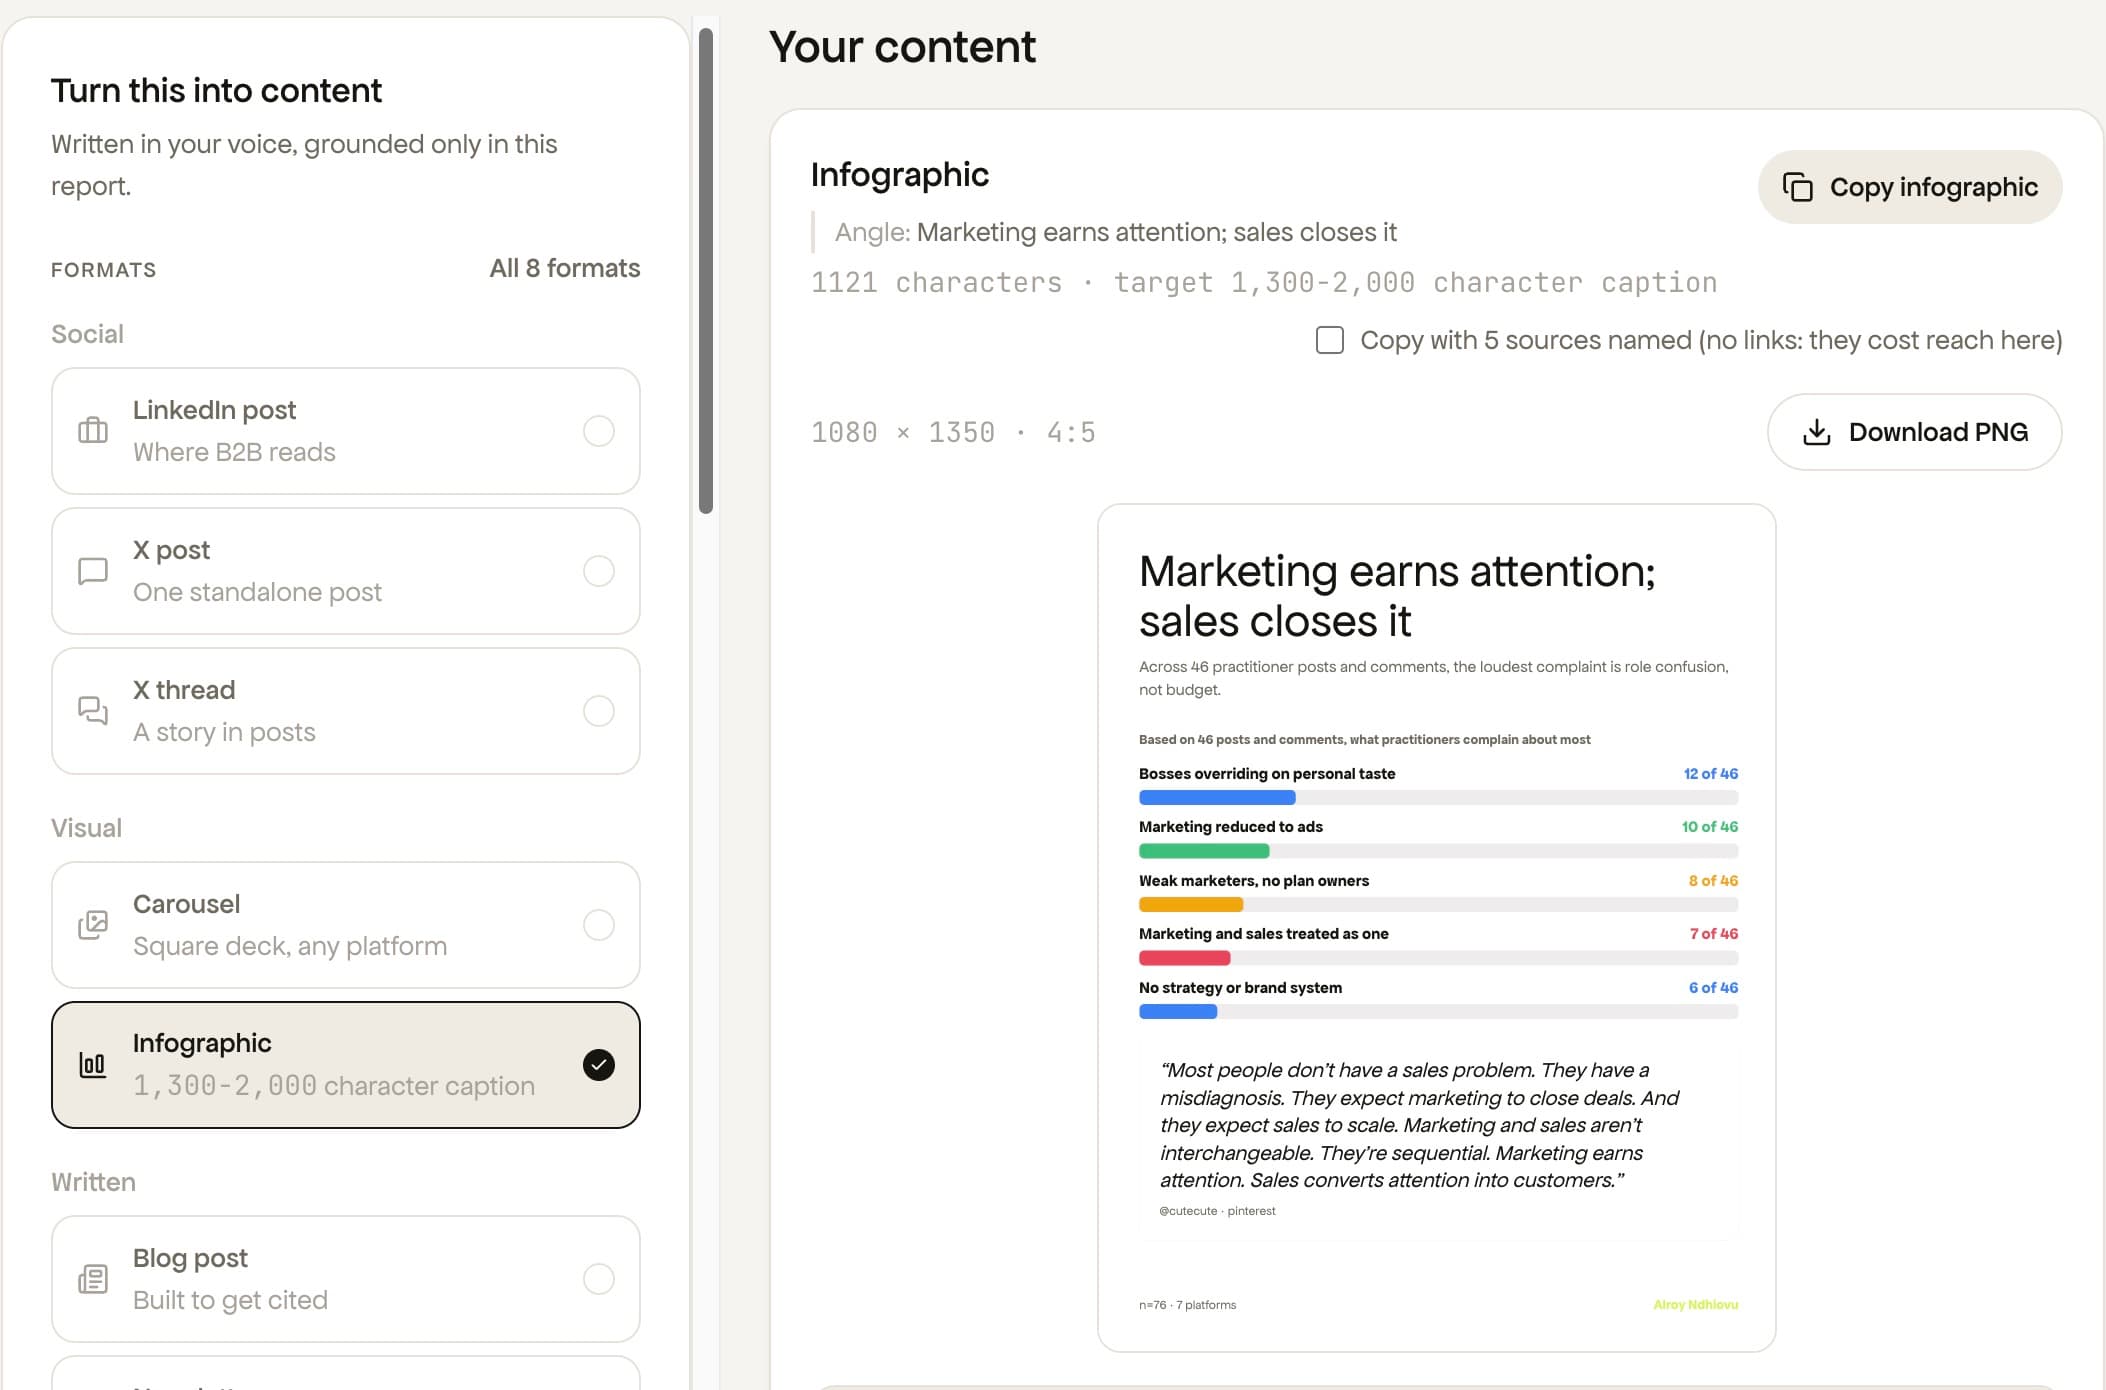The image size is (2106, 1390).
Task: Click the red Marketing and sales treated as one bar
Action: (x=1185, y=958)
